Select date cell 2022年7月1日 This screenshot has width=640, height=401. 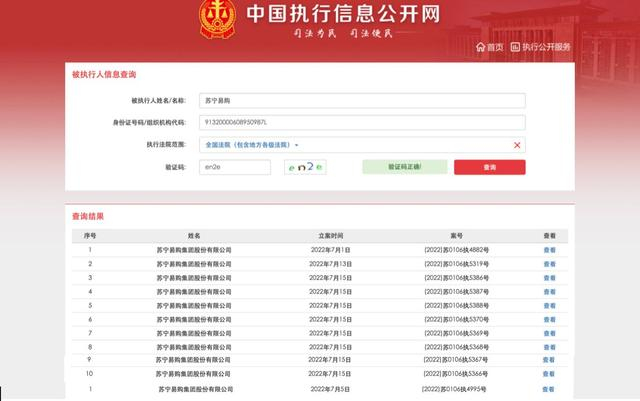[x=331, y=250]
